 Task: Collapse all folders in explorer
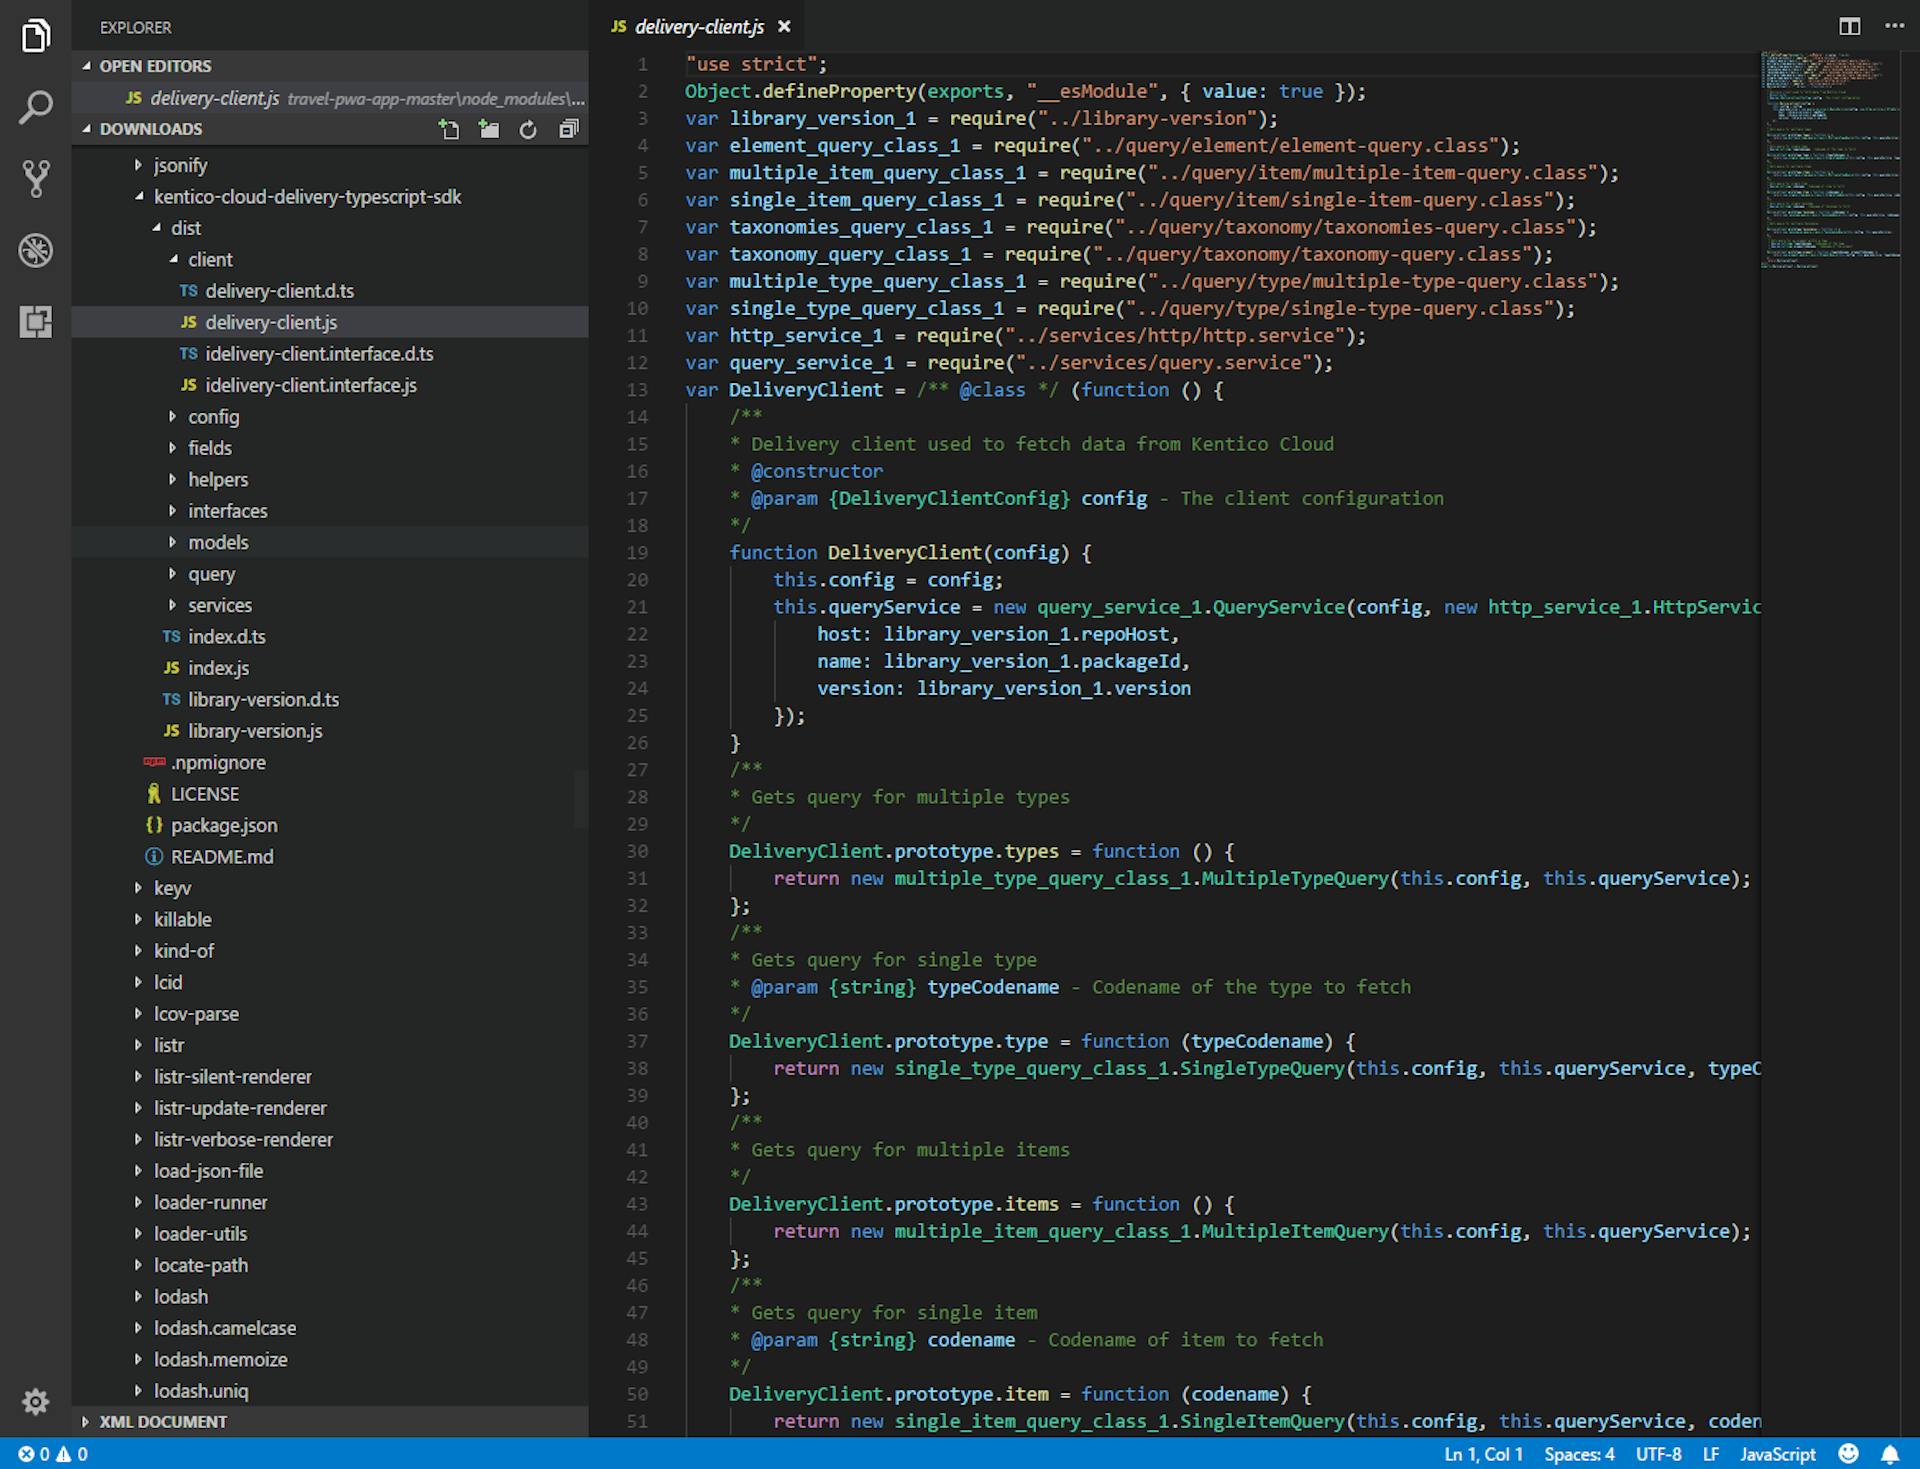(568, 129)
